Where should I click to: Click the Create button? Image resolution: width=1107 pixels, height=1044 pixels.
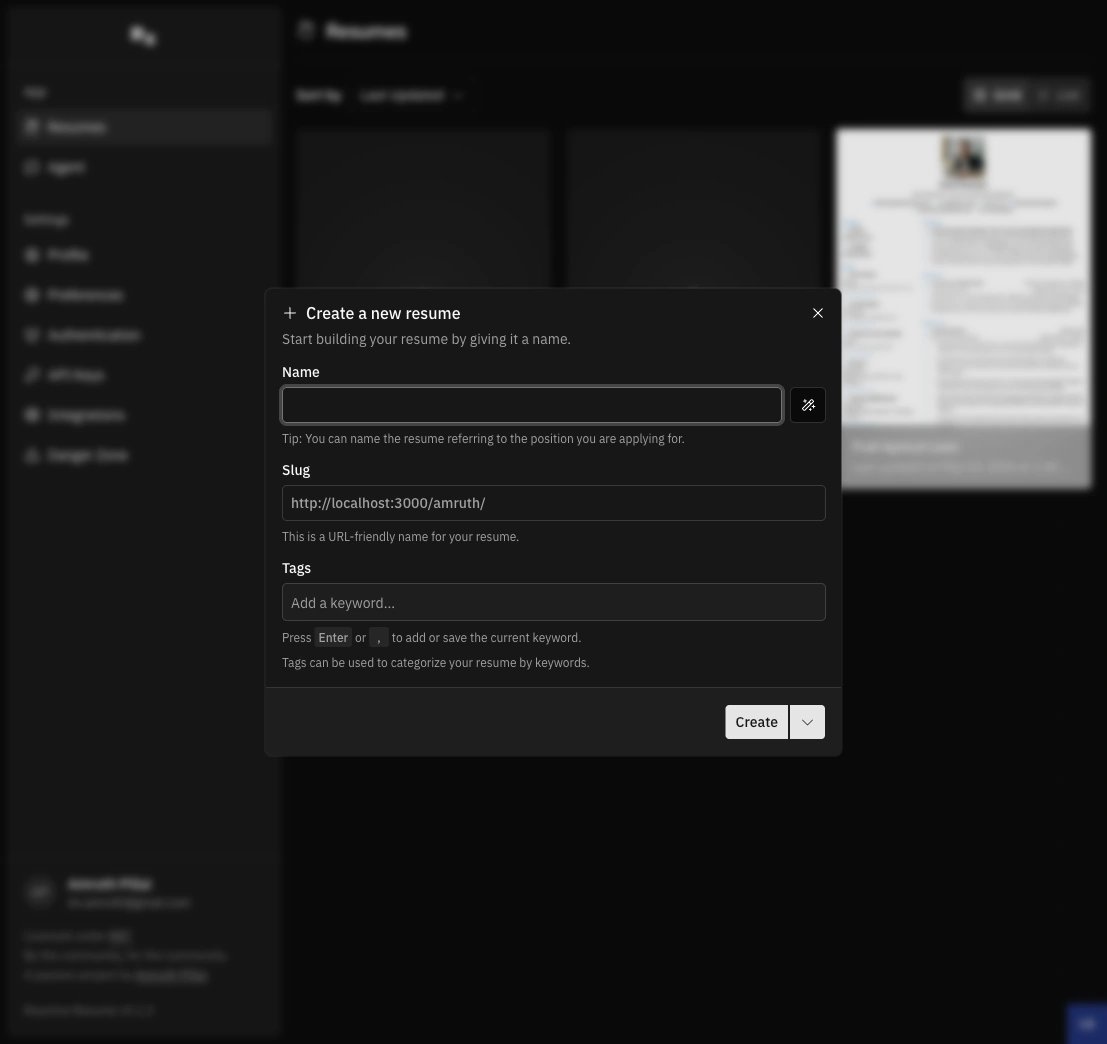pyautogui.click(x=756, y=722)
